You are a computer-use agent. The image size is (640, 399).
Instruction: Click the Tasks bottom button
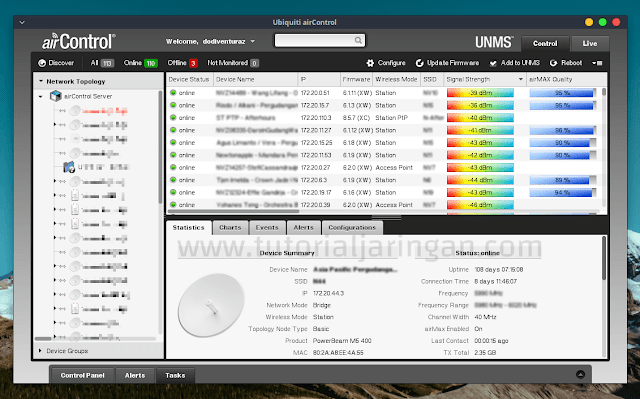pyautogui.click(x=176, y=375)
